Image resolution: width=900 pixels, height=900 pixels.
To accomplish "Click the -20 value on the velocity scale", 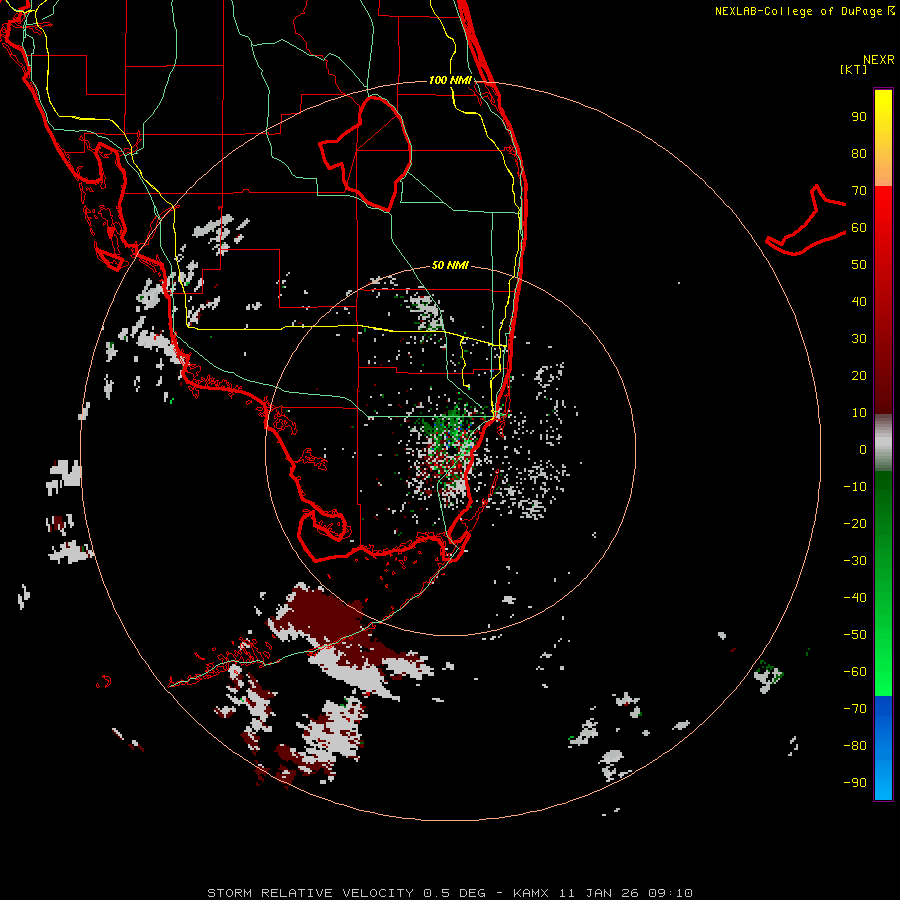I will [855, 523].
